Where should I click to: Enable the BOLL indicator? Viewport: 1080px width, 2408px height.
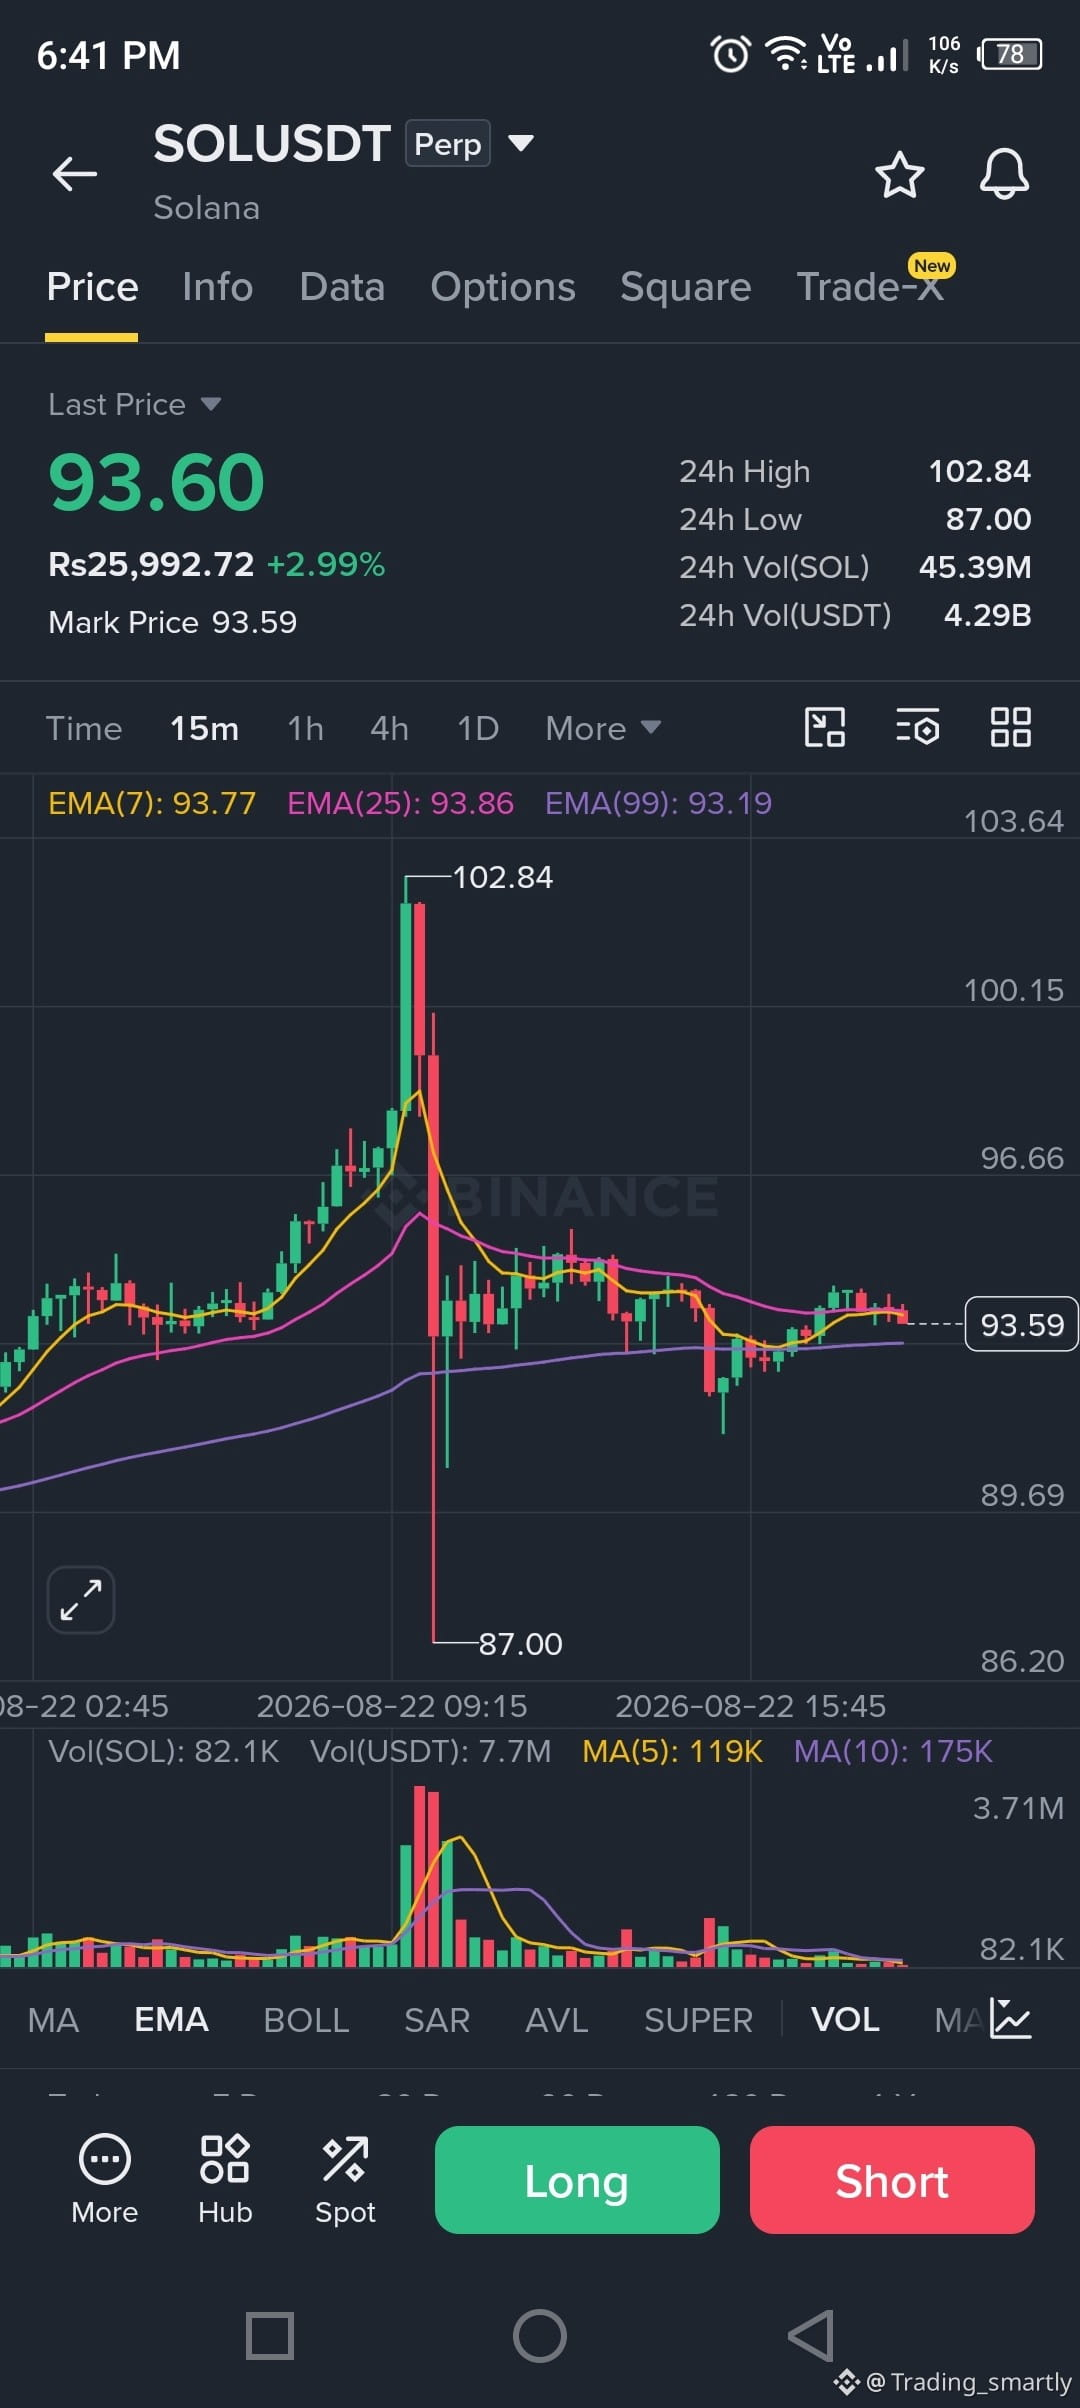(306, 2020)
